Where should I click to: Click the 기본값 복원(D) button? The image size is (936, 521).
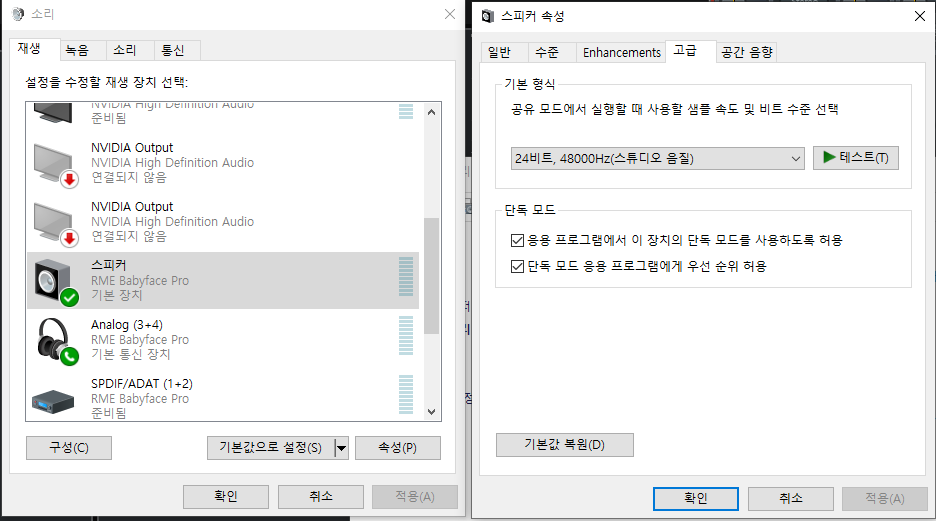click(565, 445)
